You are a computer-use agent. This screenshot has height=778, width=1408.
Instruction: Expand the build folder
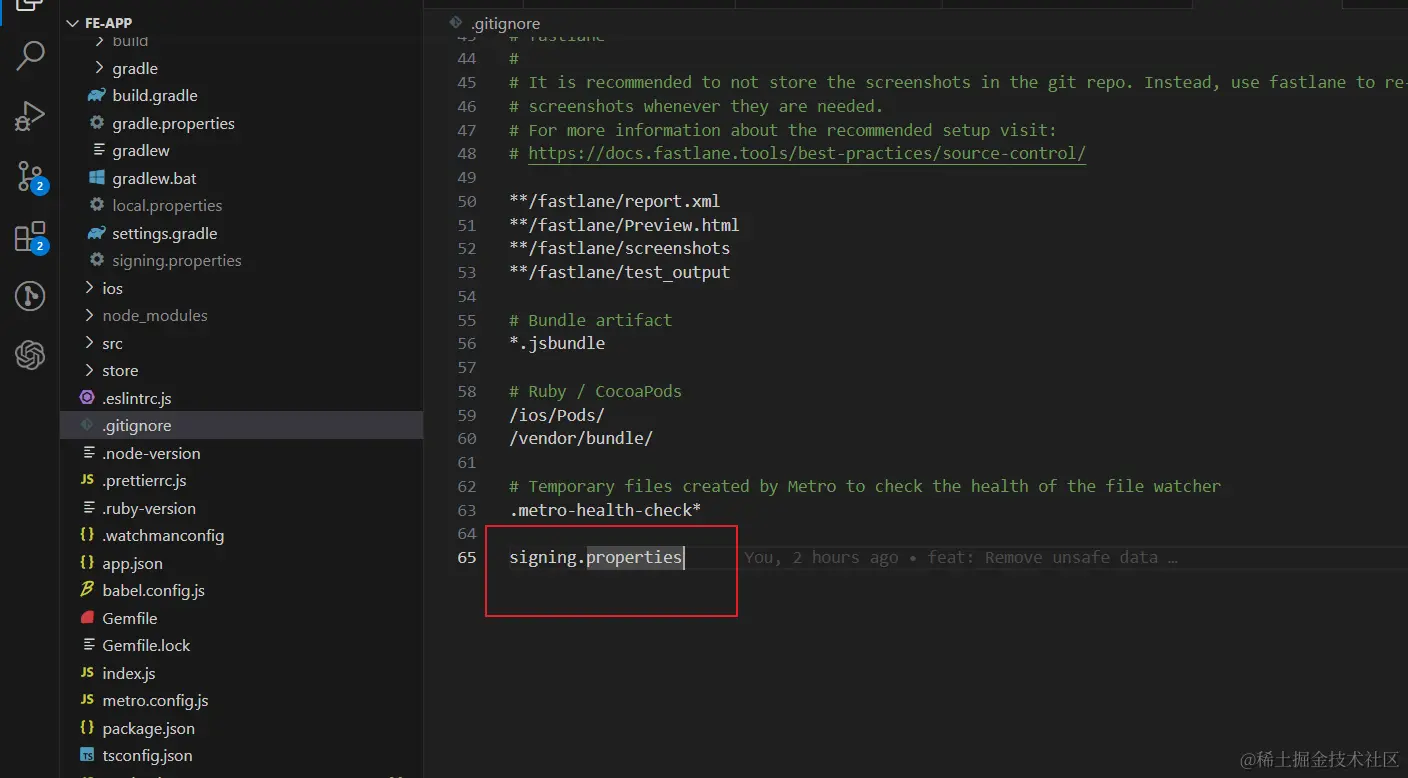(99, 41)
